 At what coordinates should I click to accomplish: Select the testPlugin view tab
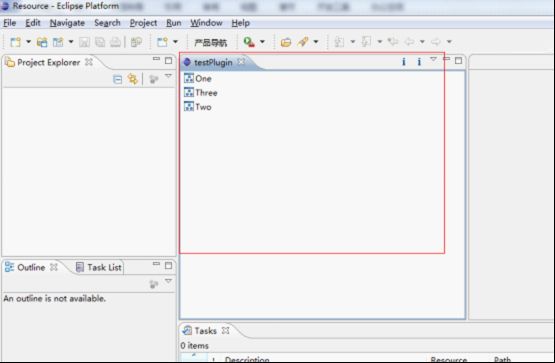tap(213, 63)
